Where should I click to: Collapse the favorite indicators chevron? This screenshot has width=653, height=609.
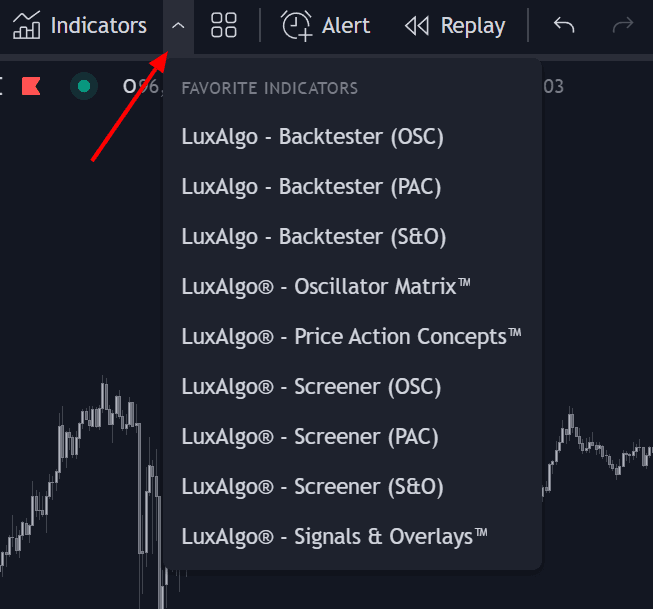[178, 26]
